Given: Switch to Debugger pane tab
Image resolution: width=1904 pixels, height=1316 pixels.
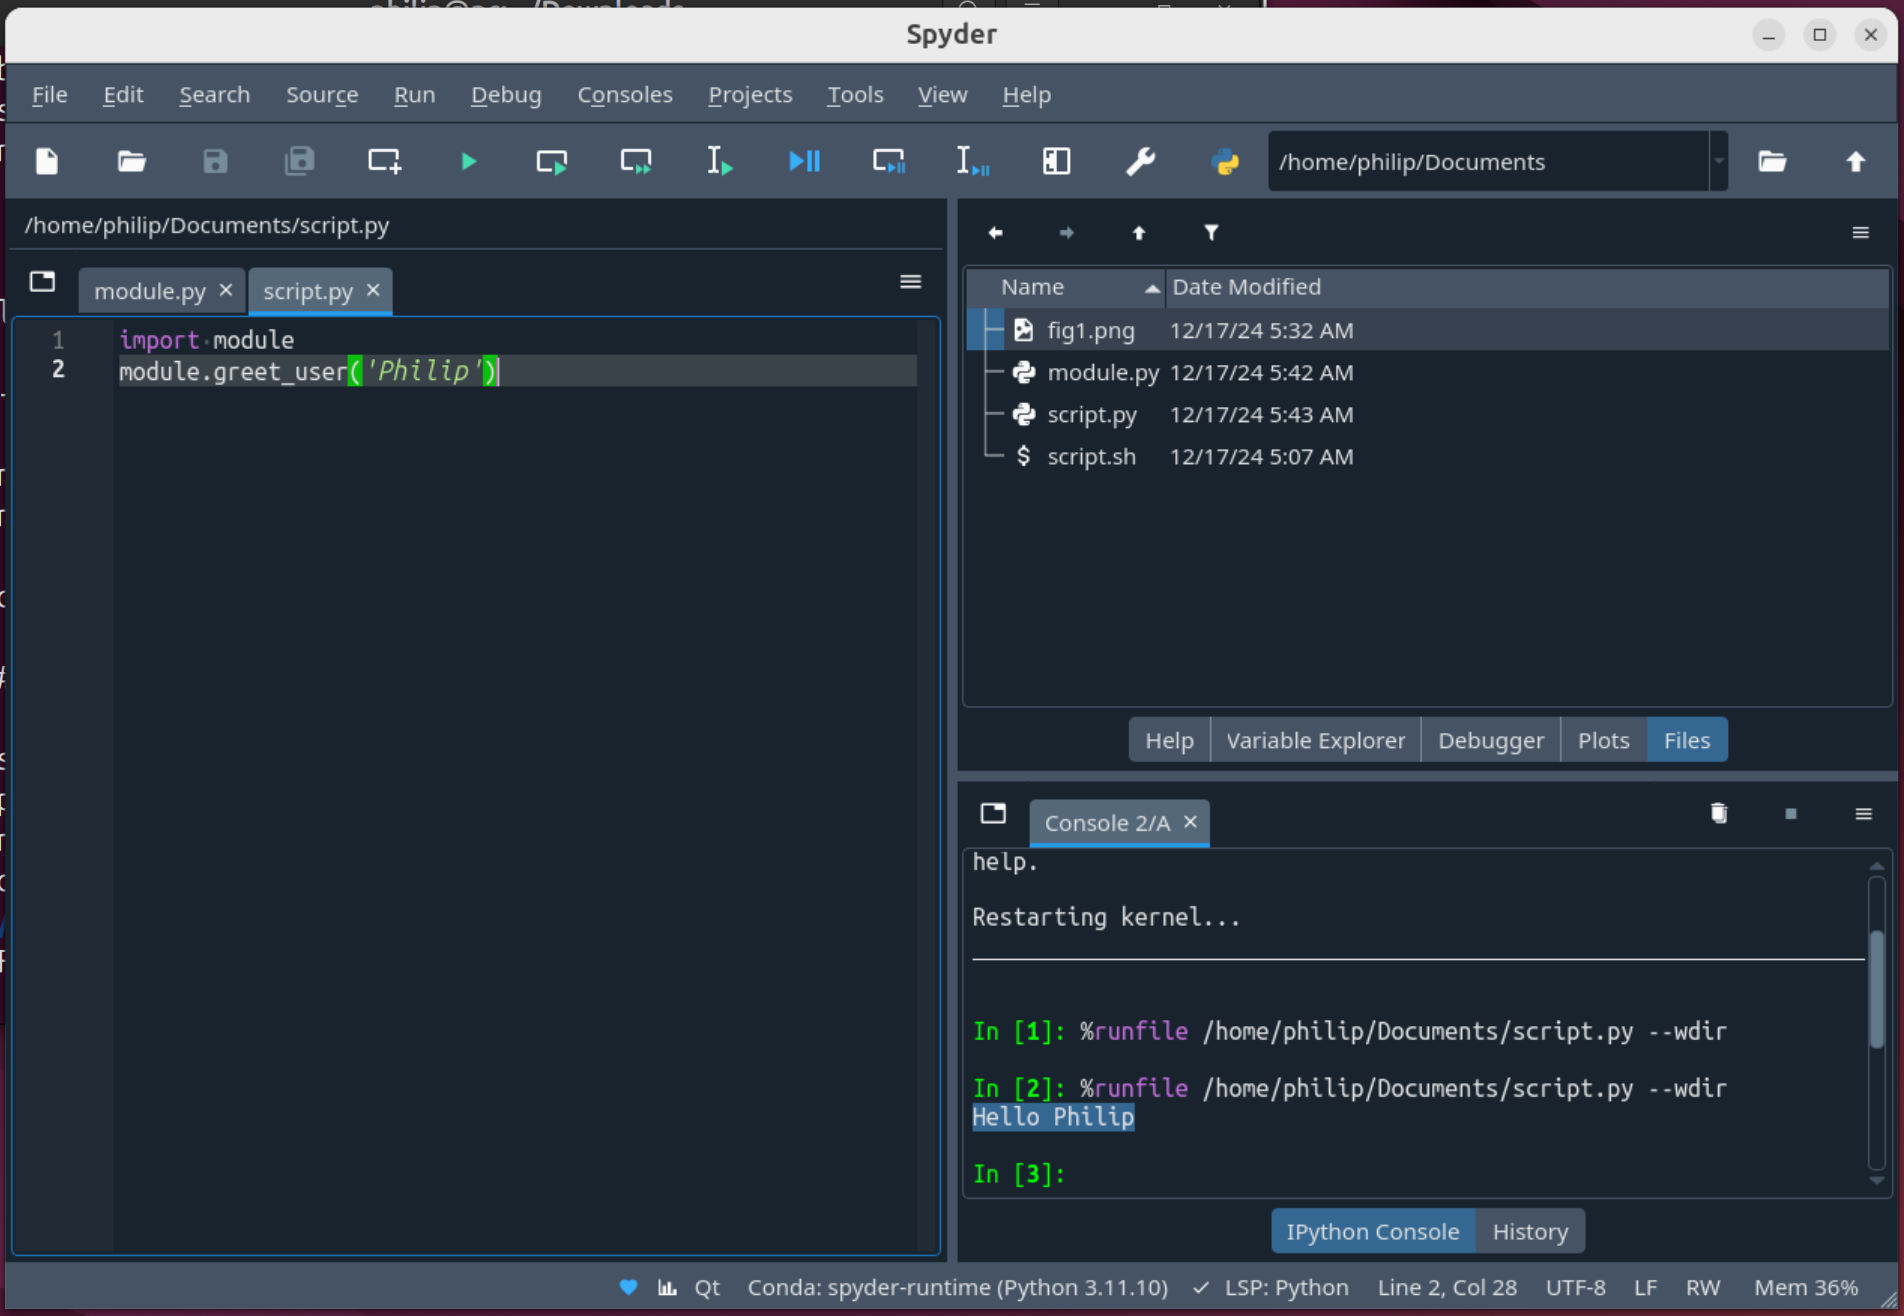Looking at the screenshot, I should 1490,740.
